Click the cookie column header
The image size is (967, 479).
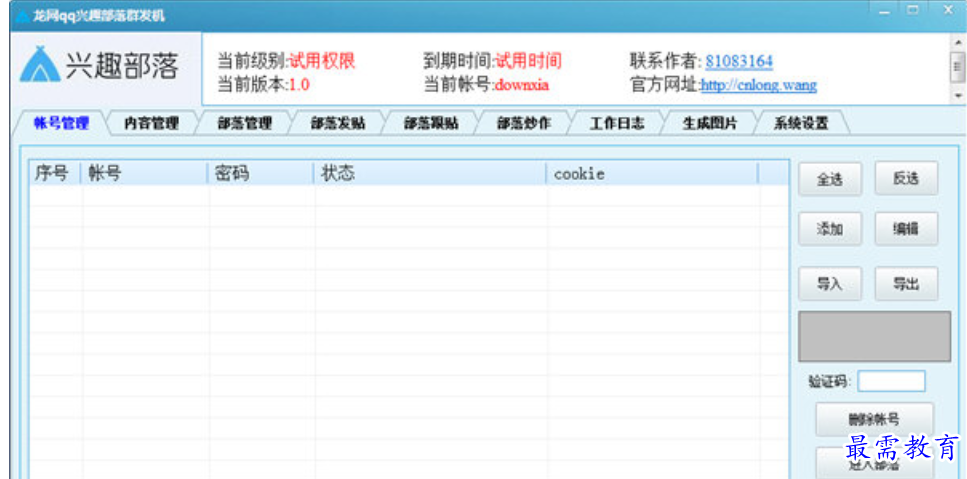(x=652, y=173)
